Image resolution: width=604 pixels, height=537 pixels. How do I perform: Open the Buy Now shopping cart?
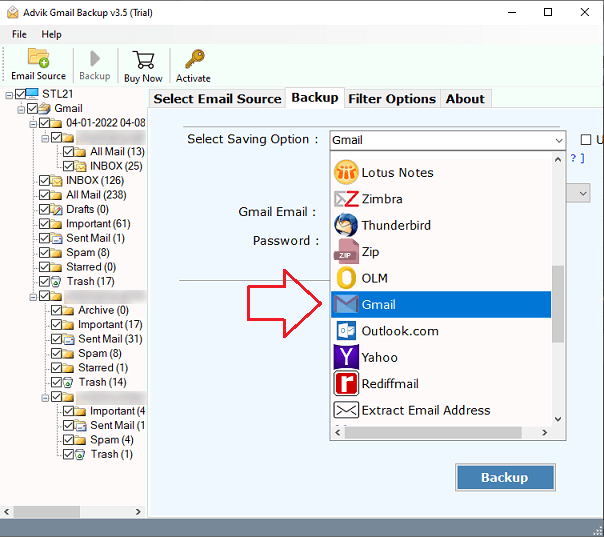(x=143, y=60)
